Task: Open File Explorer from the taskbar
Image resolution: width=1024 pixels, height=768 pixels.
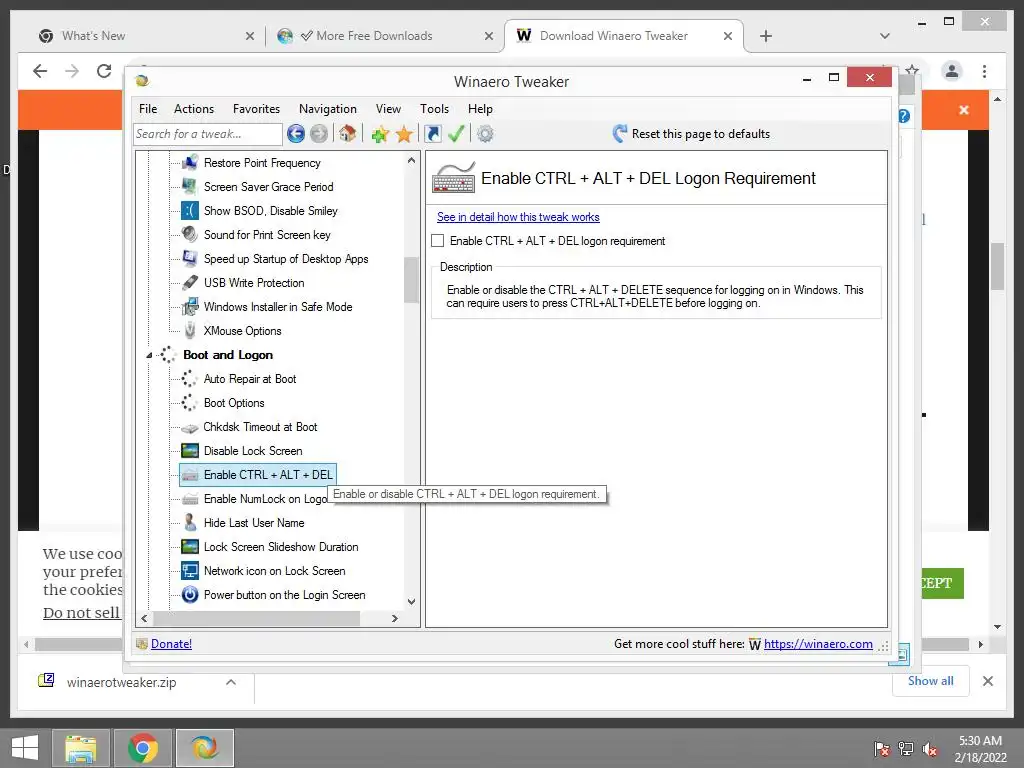Action: pos(80,748)
